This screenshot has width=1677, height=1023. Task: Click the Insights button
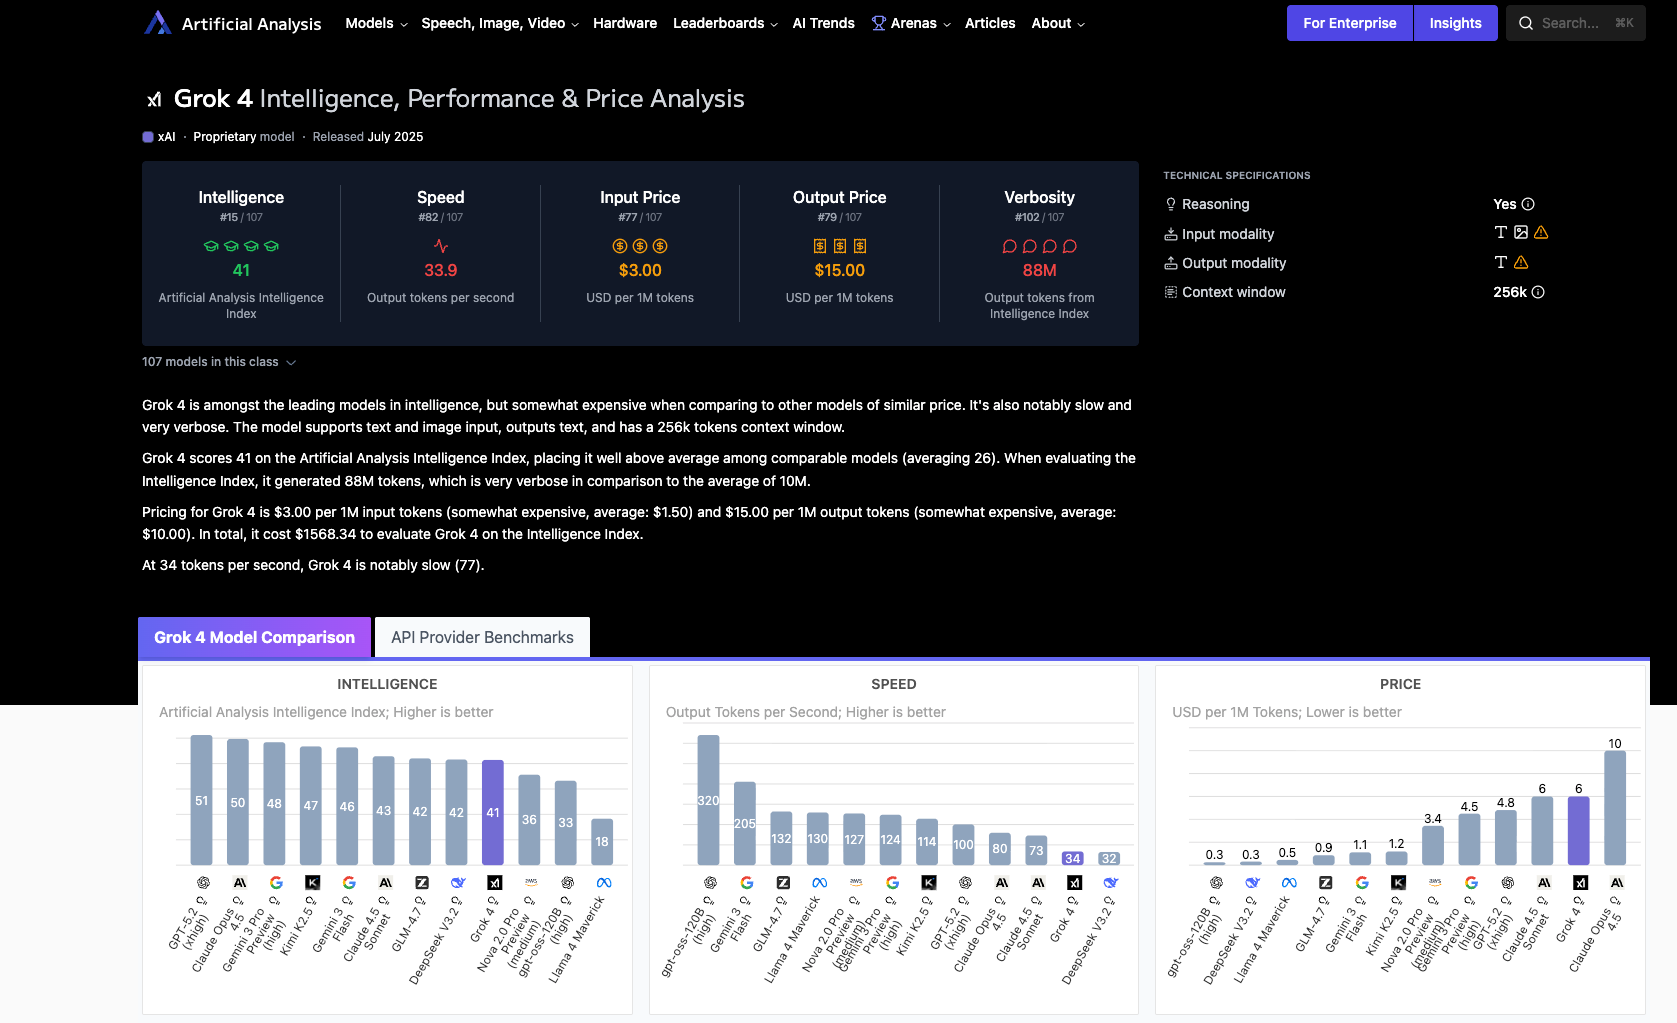(x=1455, y=23)
